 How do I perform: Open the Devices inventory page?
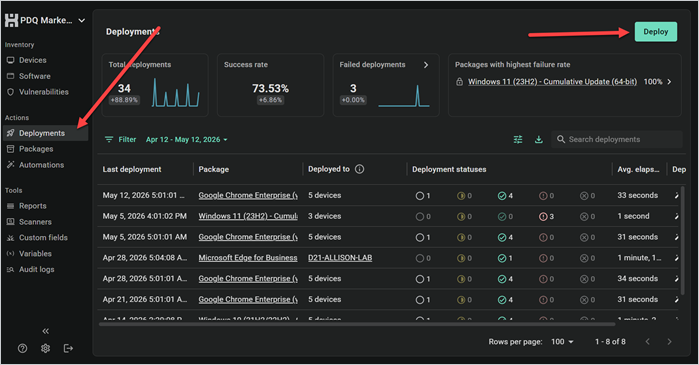[x=32, y=60]
